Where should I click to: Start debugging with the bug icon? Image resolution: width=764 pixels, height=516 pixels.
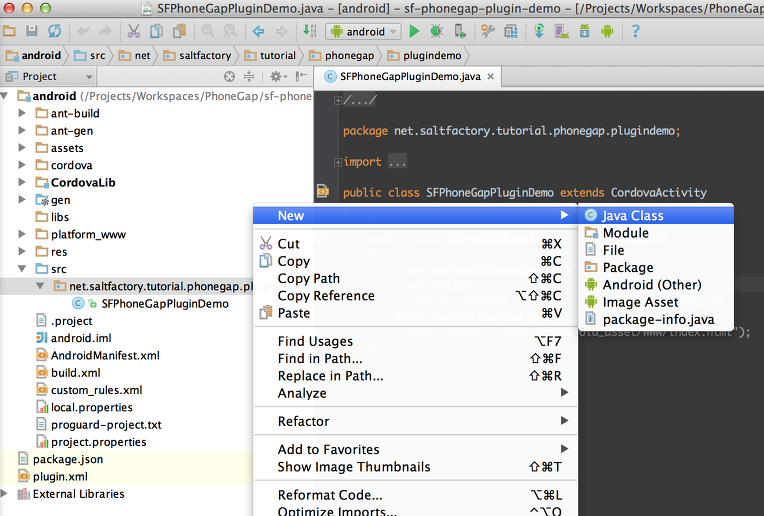[437, 32]
